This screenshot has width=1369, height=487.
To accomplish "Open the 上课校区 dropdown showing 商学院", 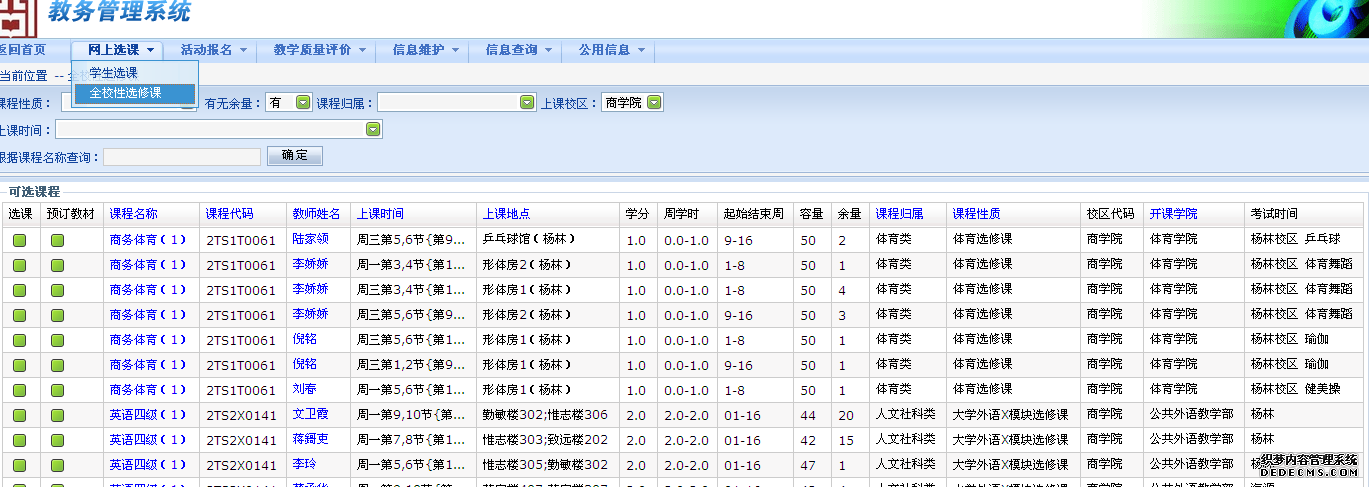I will tap(632, 102).
